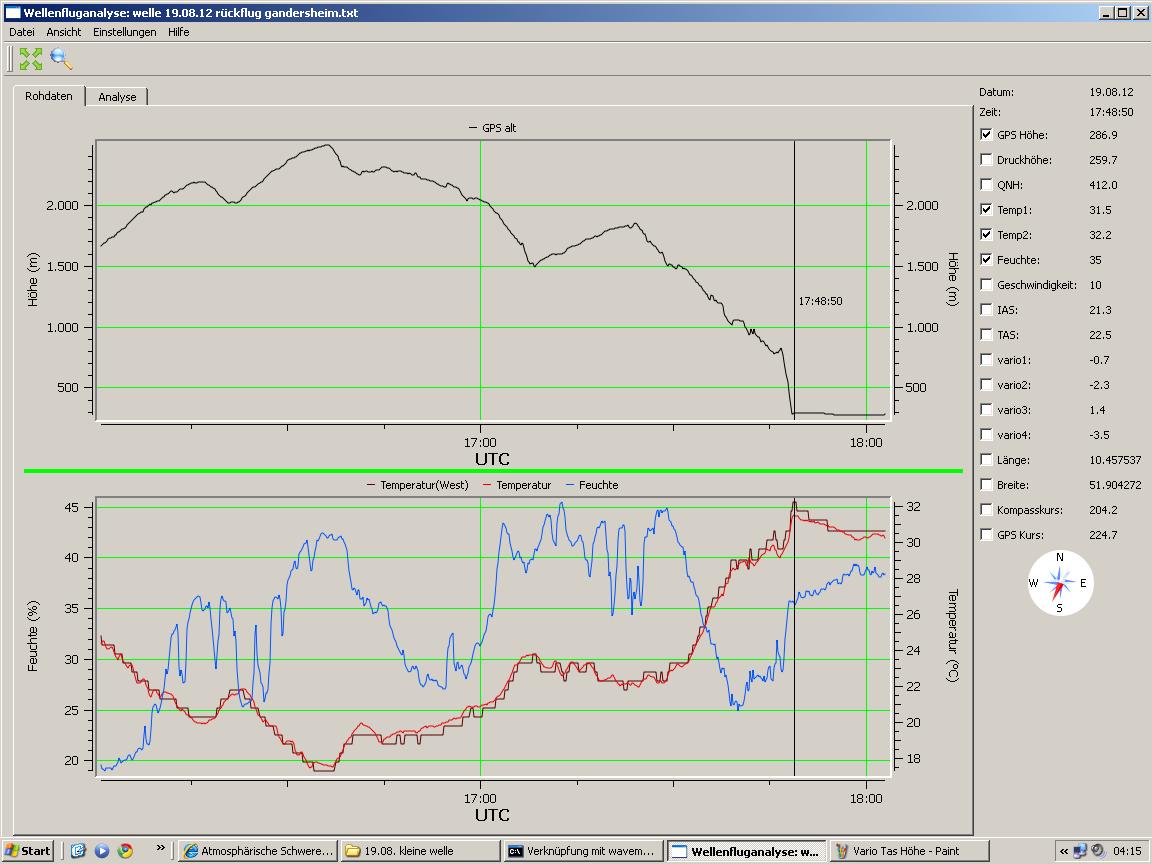Switch to the Analyse tab
Screen dimensions: 1152x864
coord(117,97)
